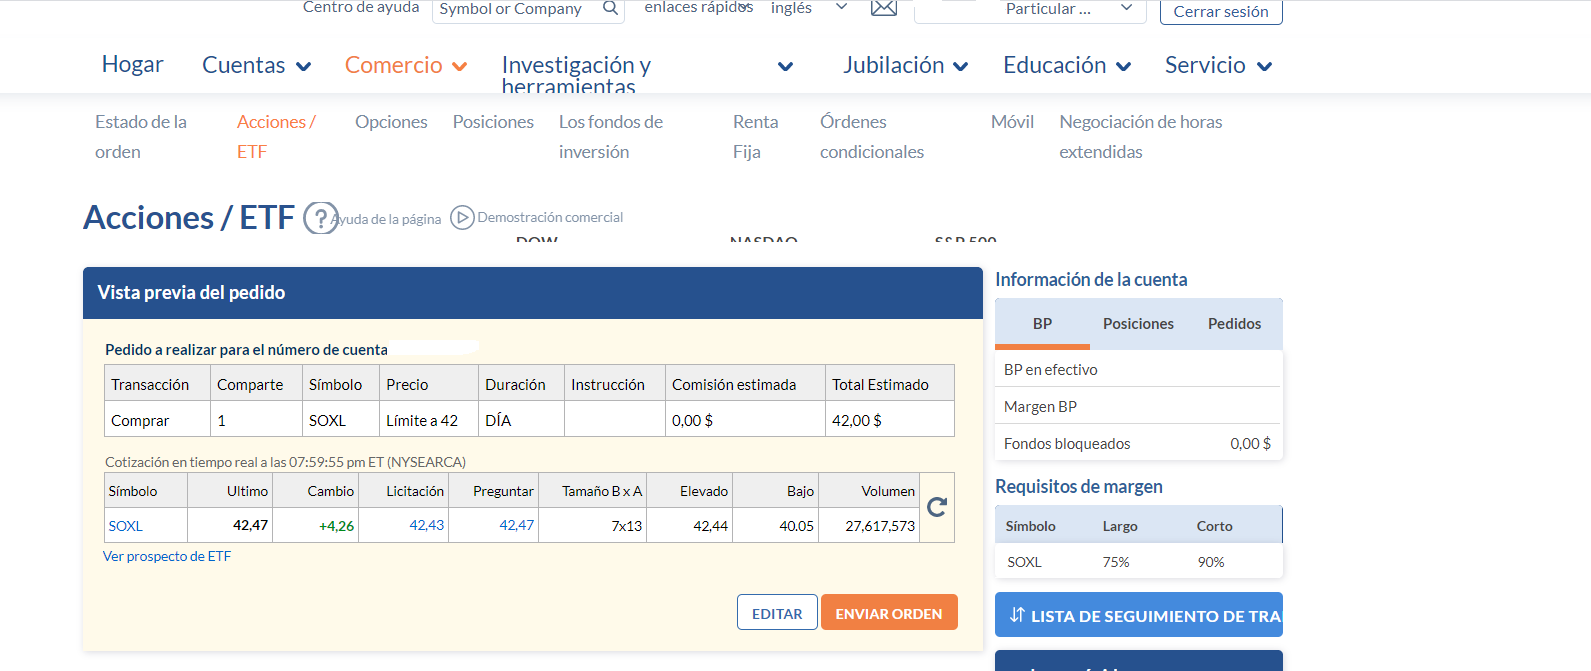The height and width of the screenshot is (671, 1591).
Task: Click the ENVIAR ORDEN button
Action: click(889, 613)
